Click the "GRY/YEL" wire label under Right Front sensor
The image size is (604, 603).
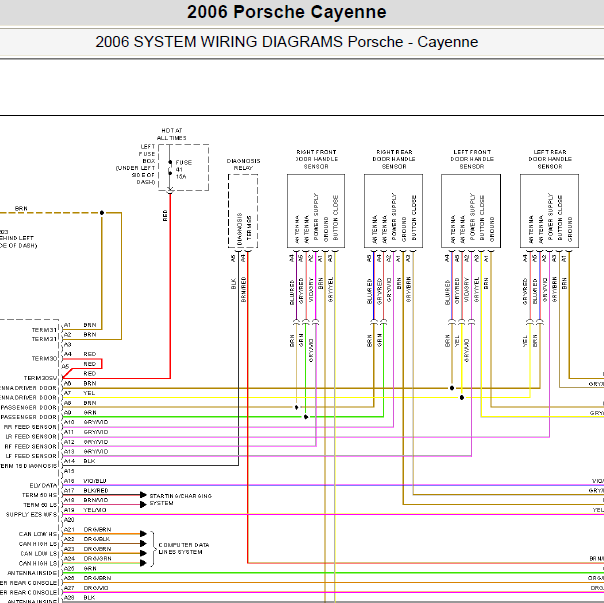330,289
